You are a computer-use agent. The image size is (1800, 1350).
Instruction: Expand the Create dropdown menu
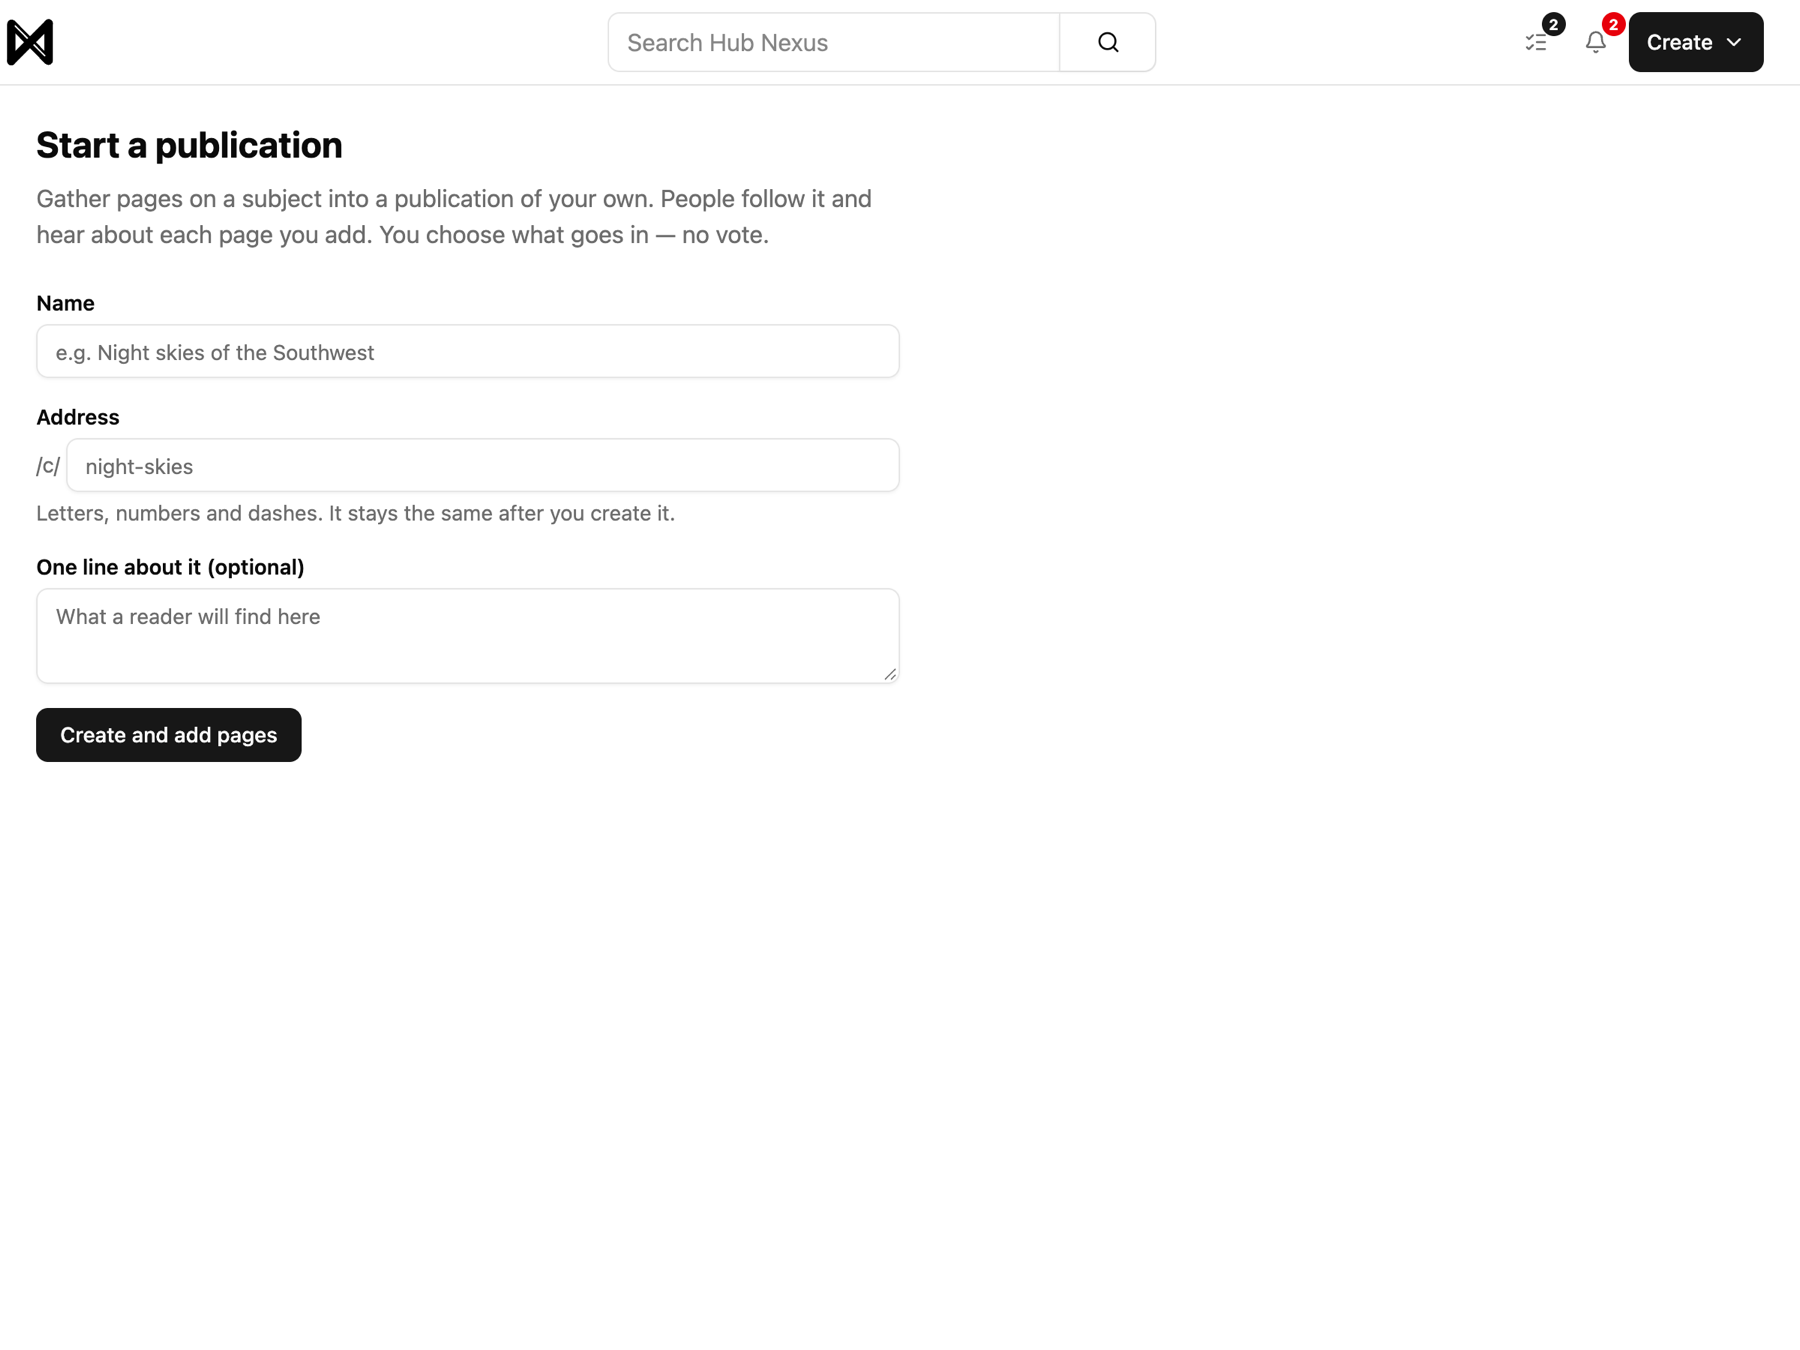point(1695,42)
